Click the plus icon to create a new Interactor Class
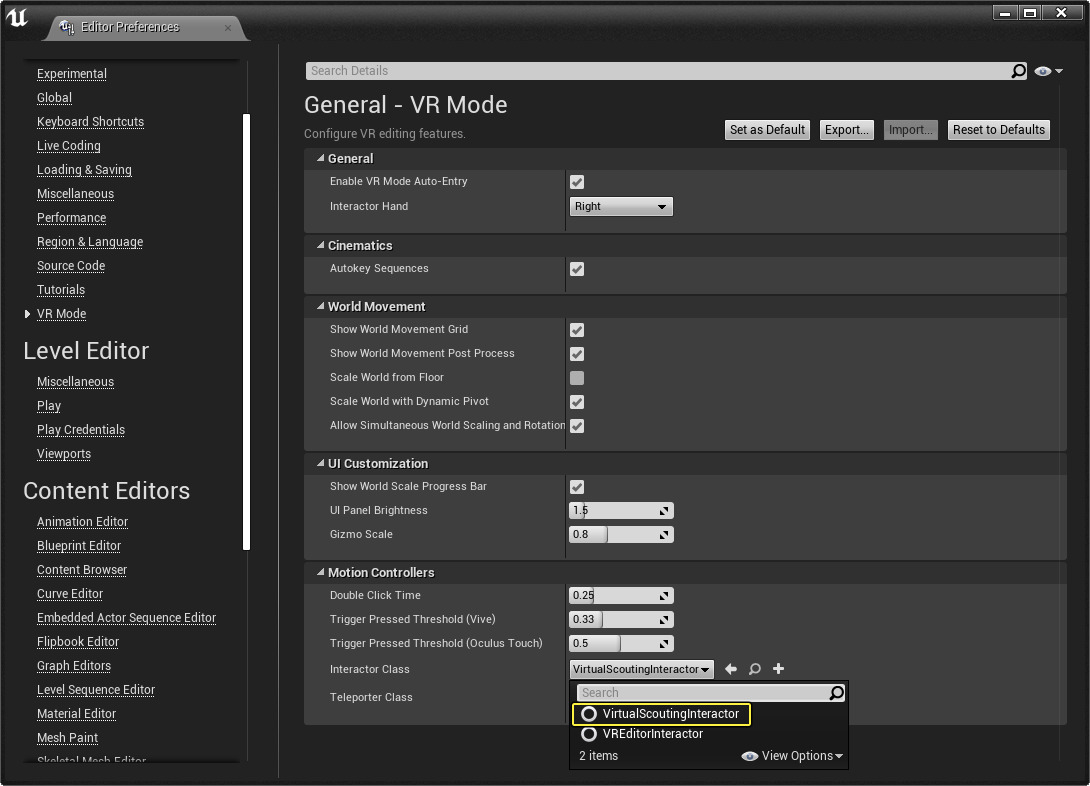Image resolution: width=1090 pixels, height=786 pixels. (x=779, y=669)
